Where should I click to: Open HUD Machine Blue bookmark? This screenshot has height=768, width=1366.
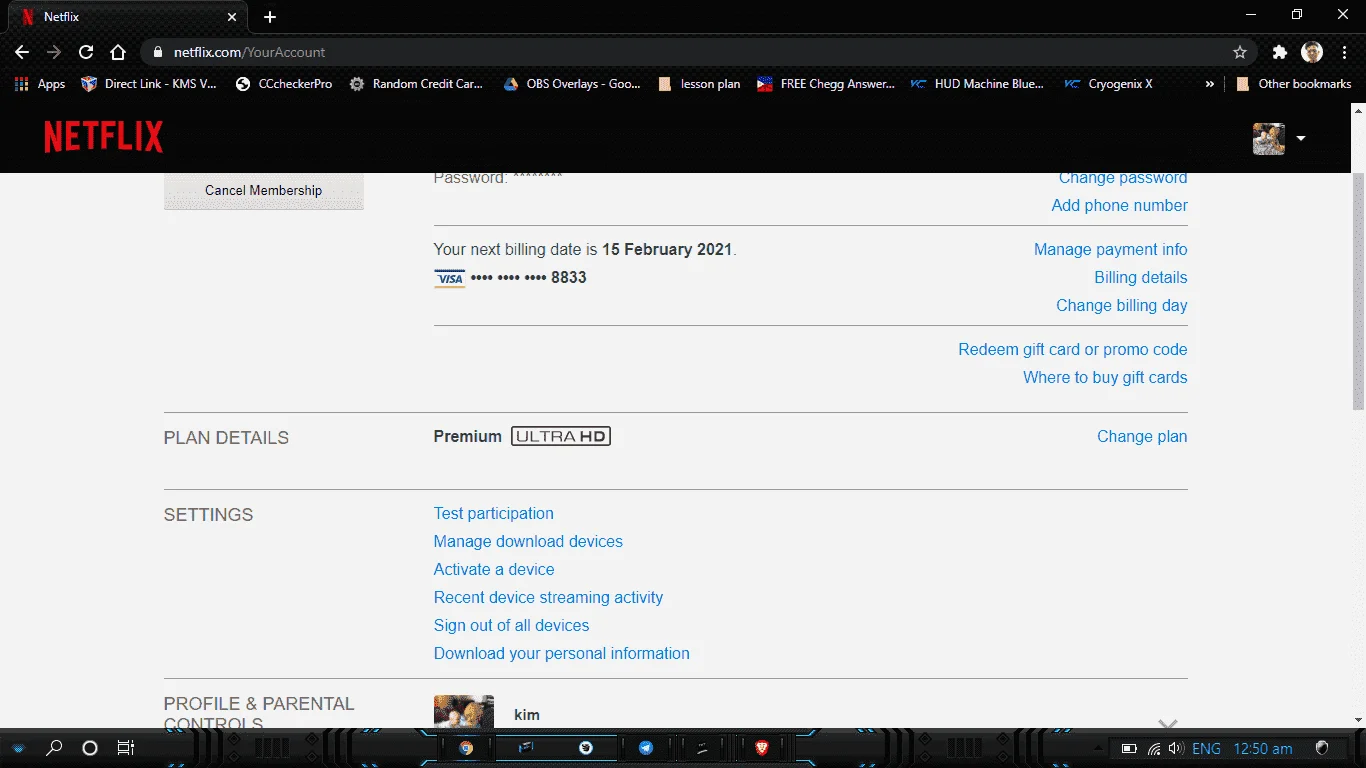[977, 84]
